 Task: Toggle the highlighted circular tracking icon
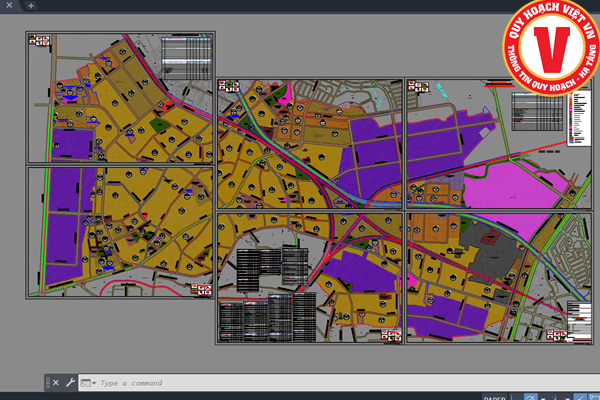(x=530, y=396)
